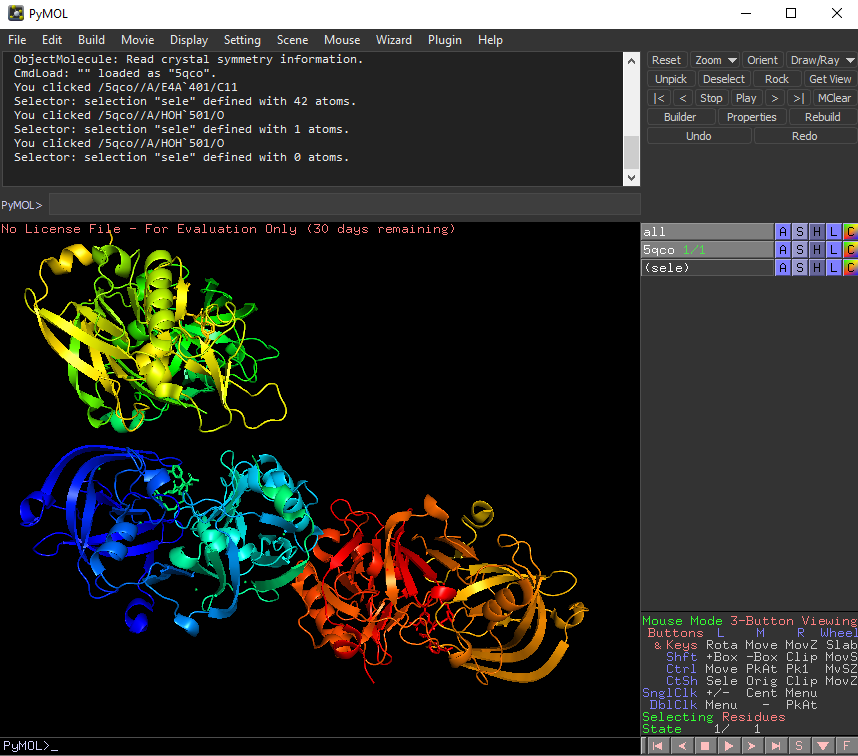Screen dimensions: 858x756
Task: Click the Rebuild button
Action: pyautogui.click(x=822, y=117)
